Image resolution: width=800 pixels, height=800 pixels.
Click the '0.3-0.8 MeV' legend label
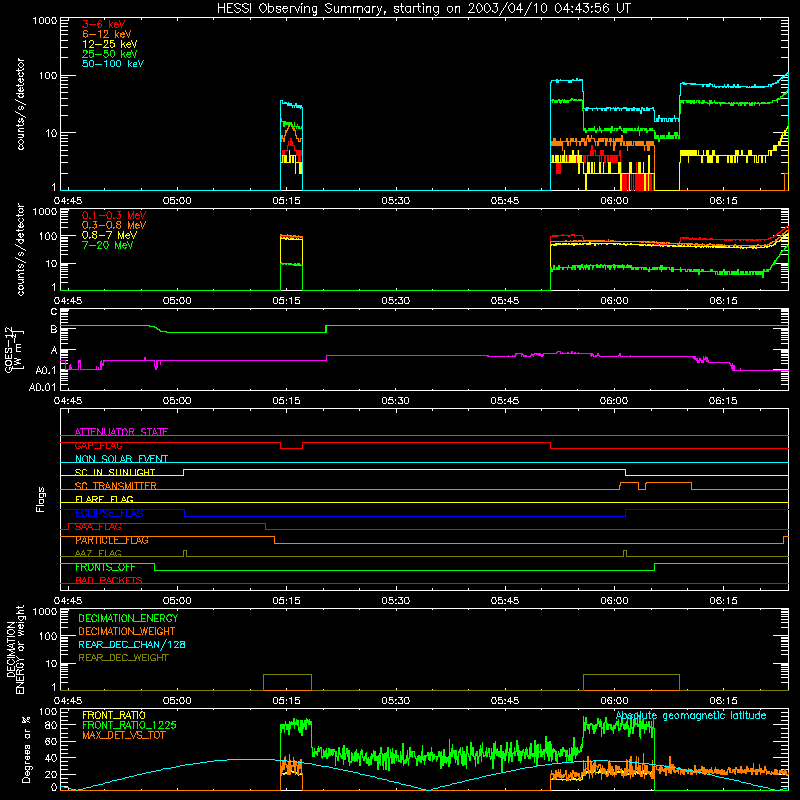pos(114,225)
